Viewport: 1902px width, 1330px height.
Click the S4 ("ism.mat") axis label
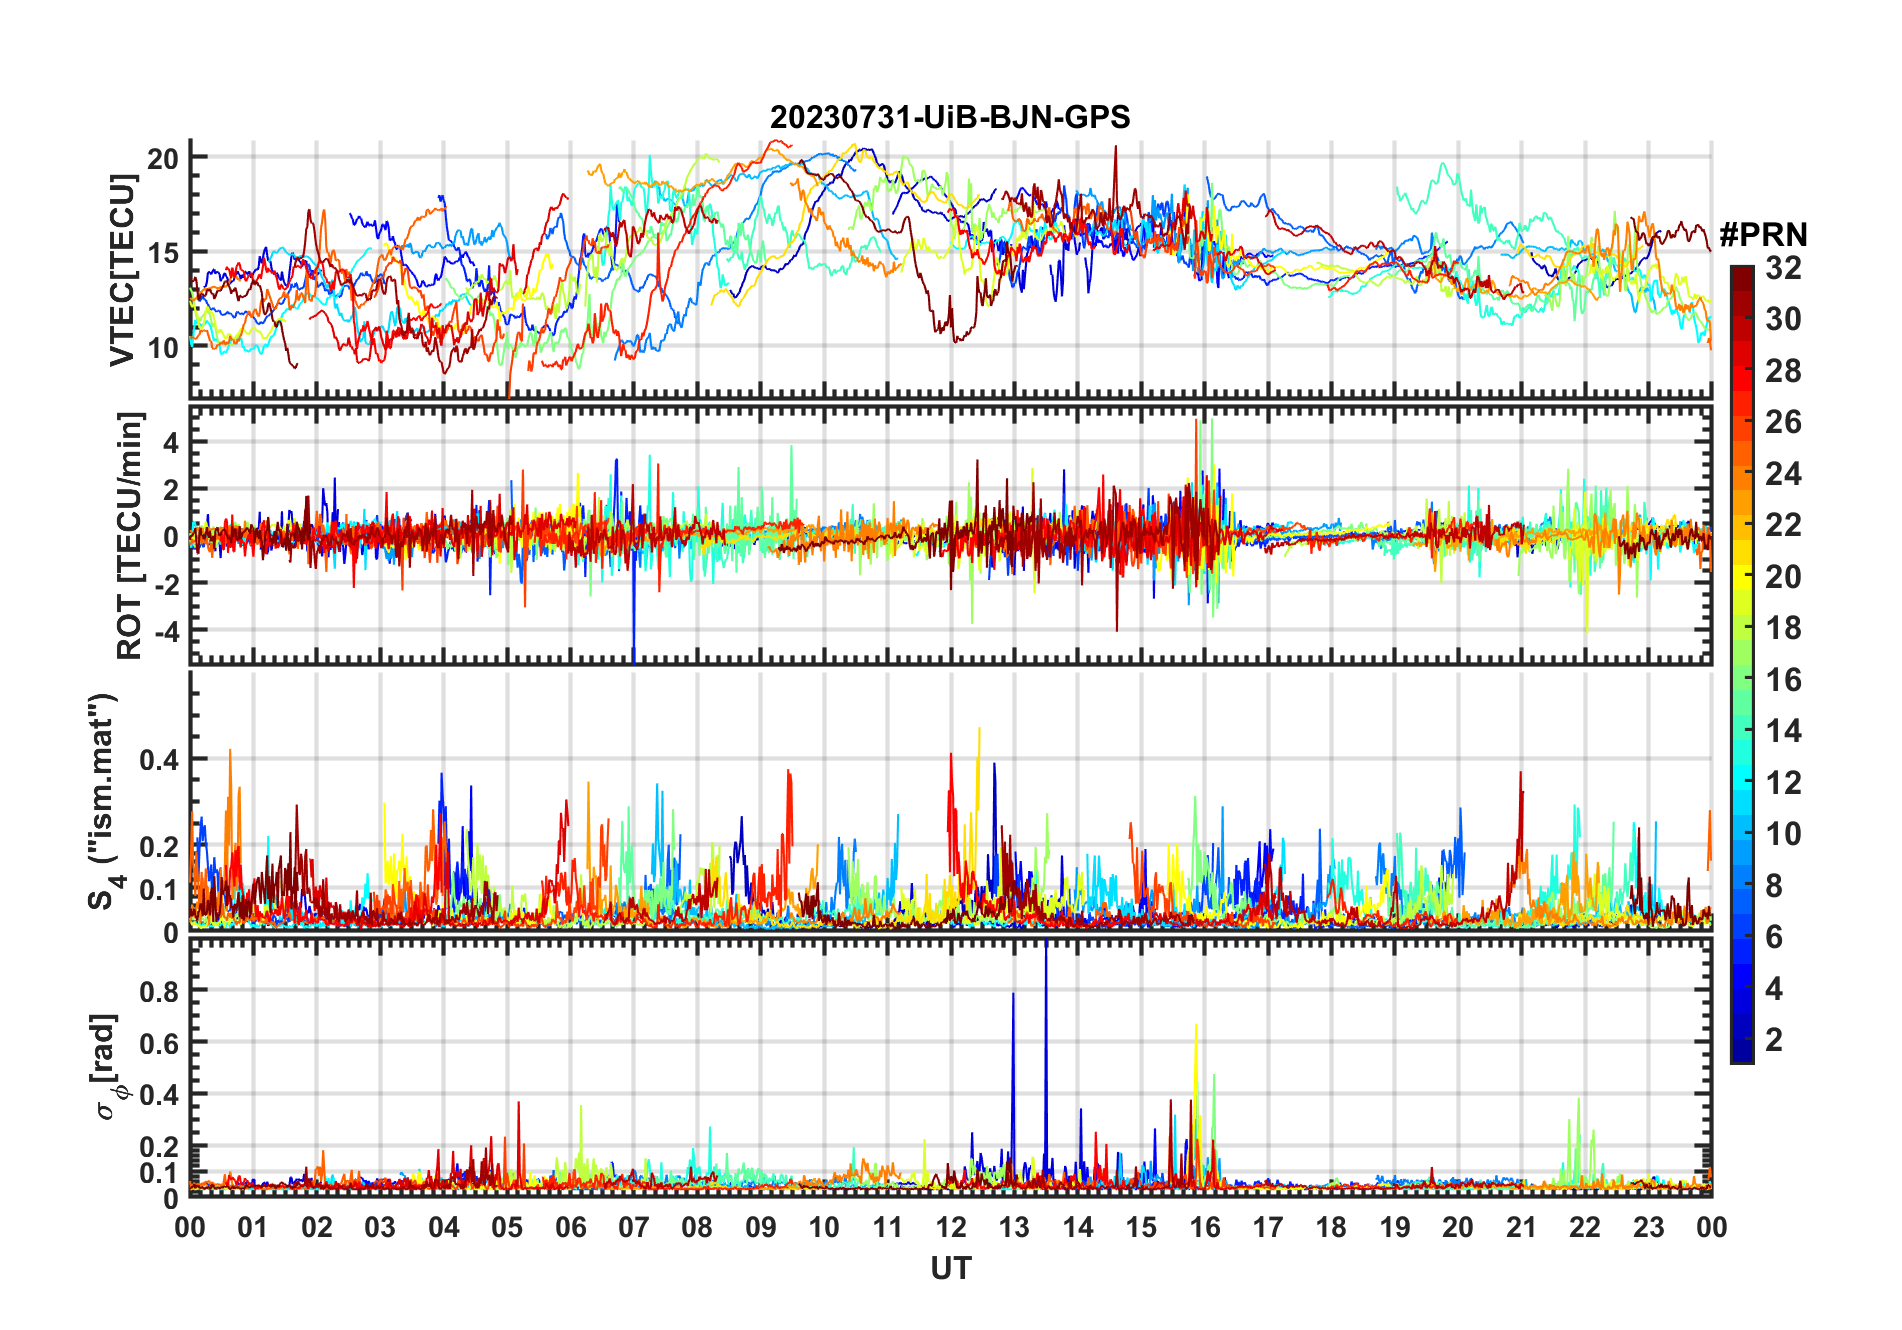click(x=104, y=800)
